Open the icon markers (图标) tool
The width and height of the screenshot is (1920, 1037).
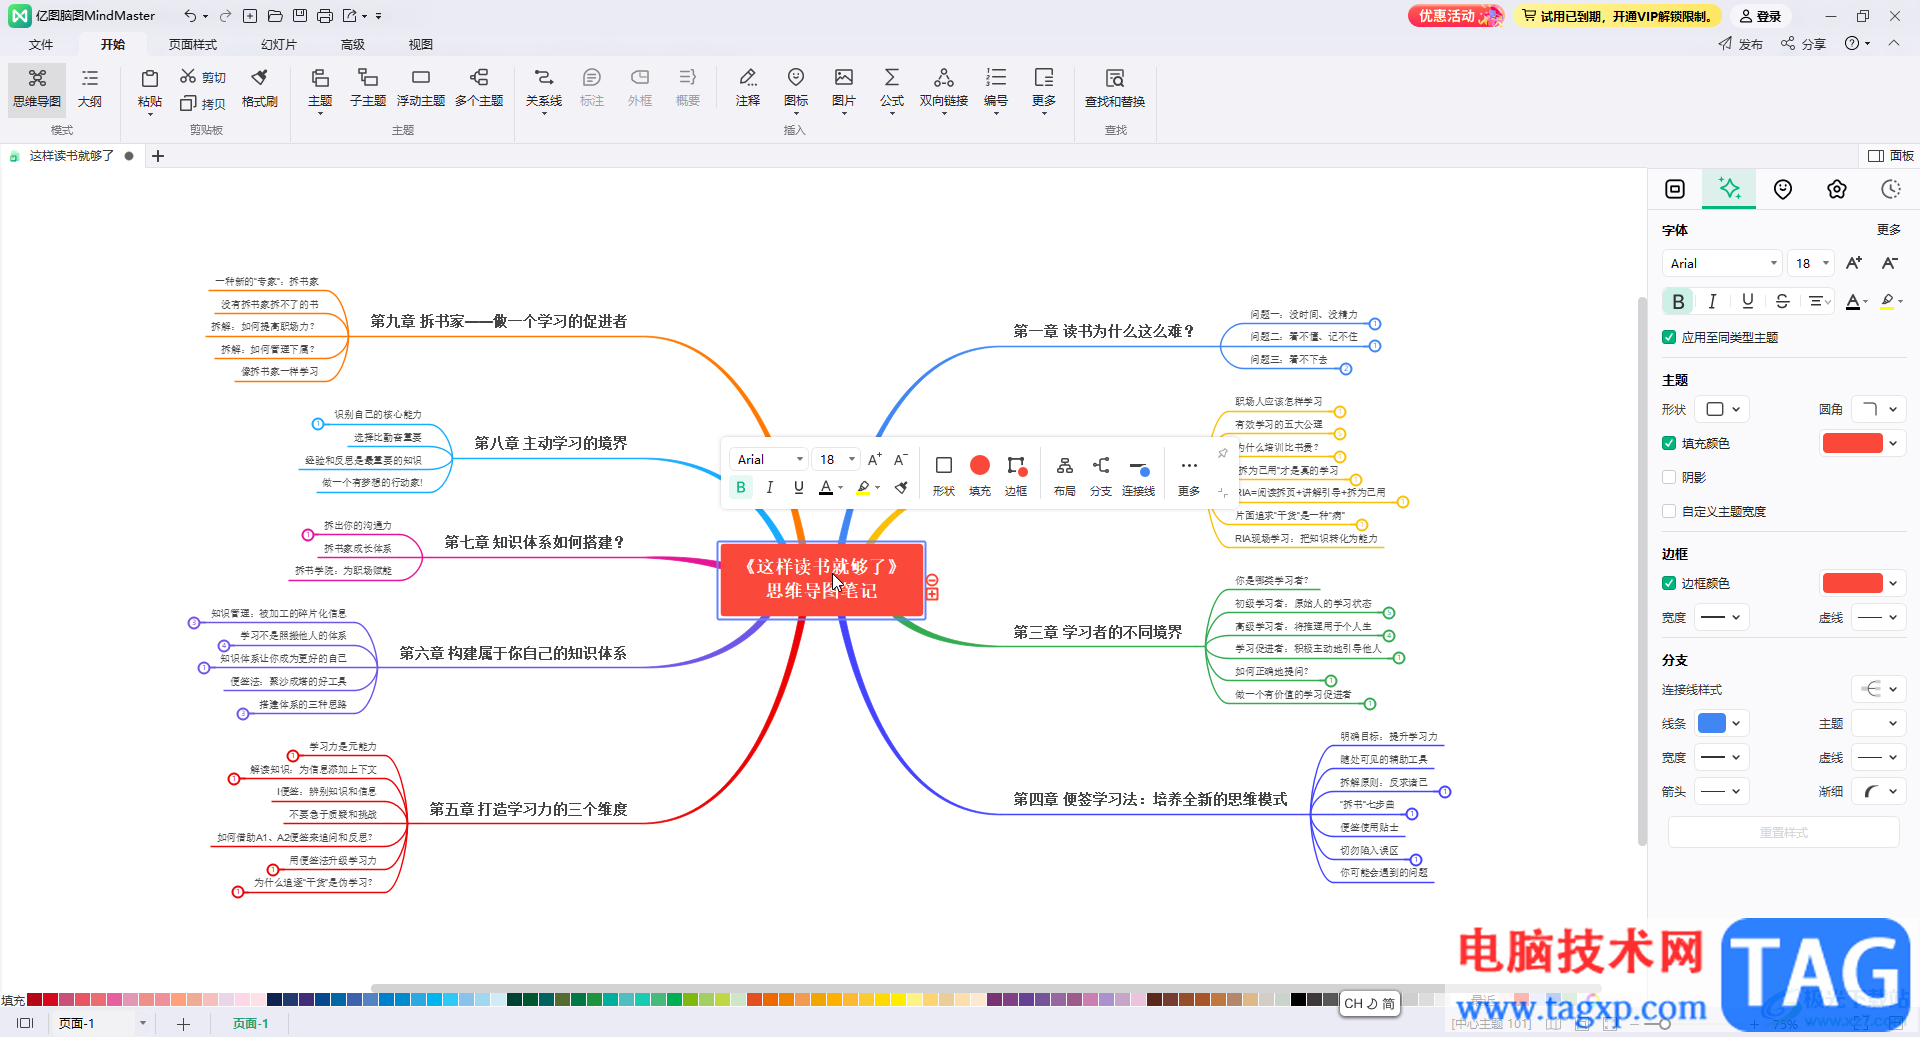click(x=796, y=89)
